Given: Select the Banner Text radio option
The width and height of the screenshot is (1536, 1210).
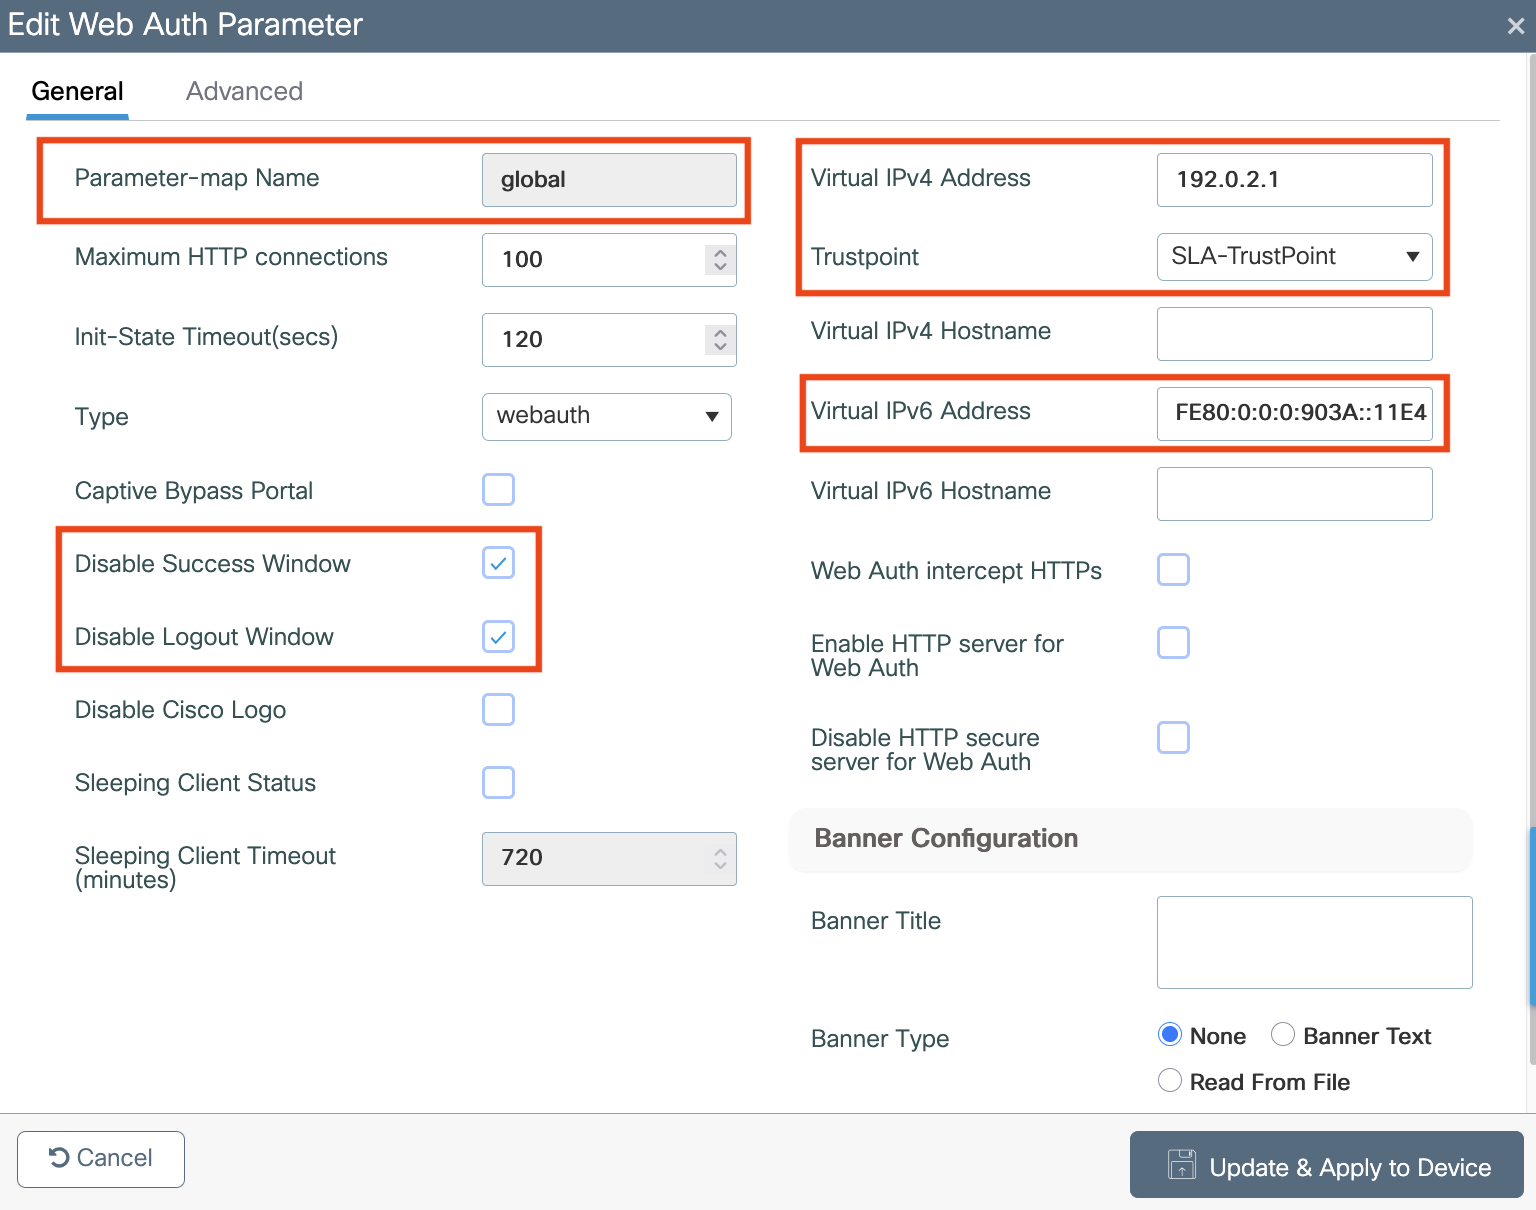Looking at the screenshot, I should point(1283,1035).
